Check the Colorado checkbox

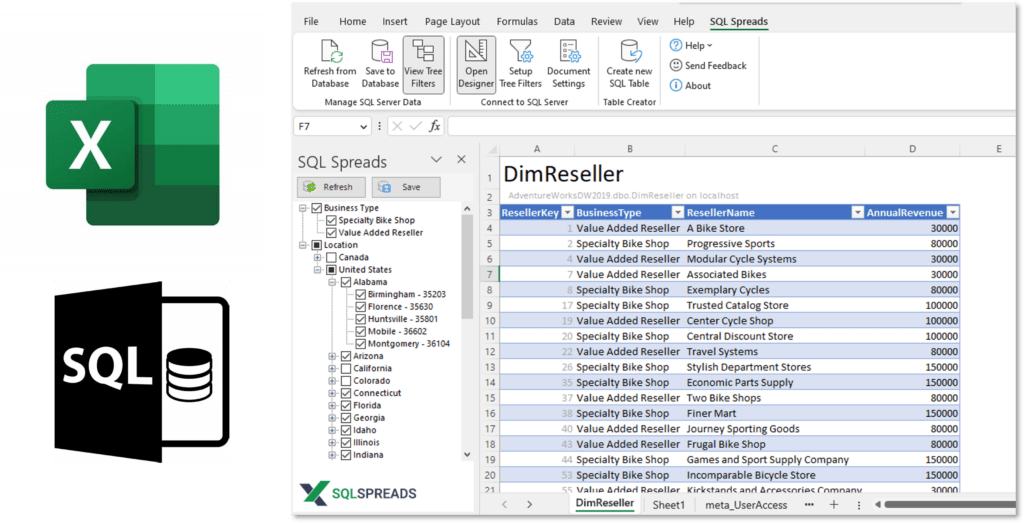pos(346,381)
